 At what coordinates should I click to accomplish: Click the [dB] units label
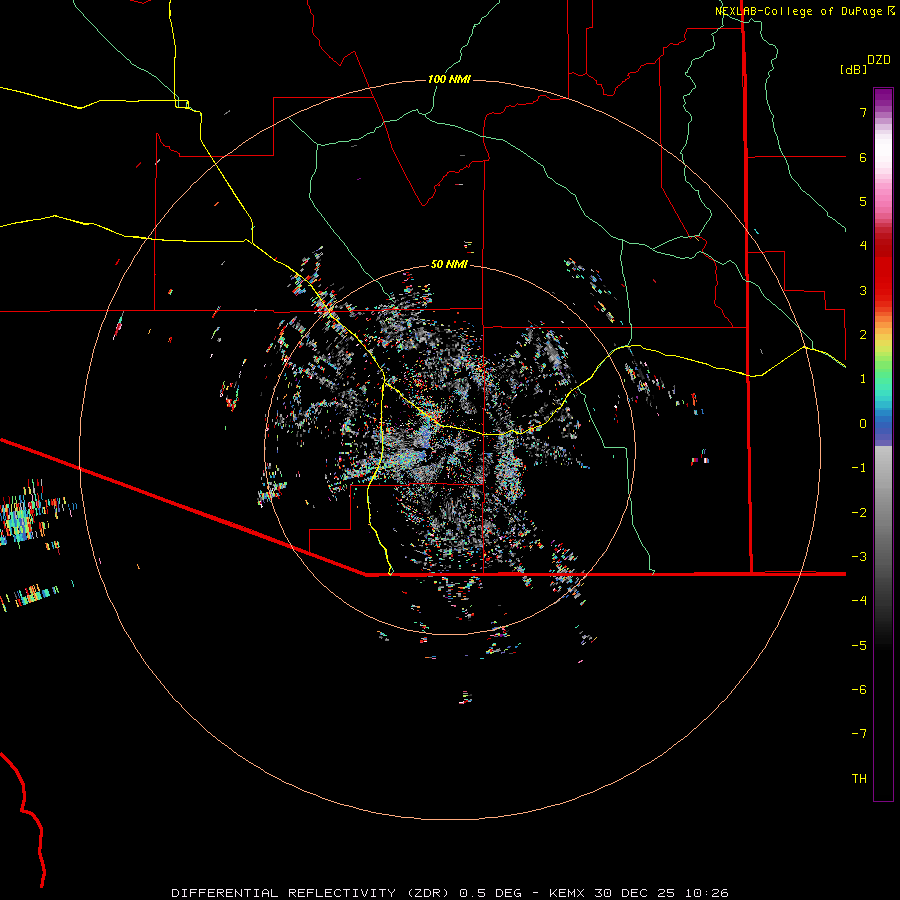[x=853, y=69]
